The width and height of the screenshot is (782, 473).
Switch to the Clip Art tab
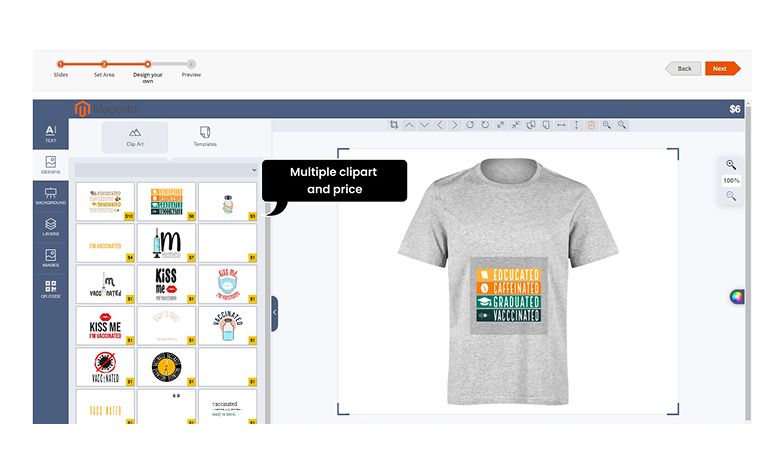click(x=135, y=136)
